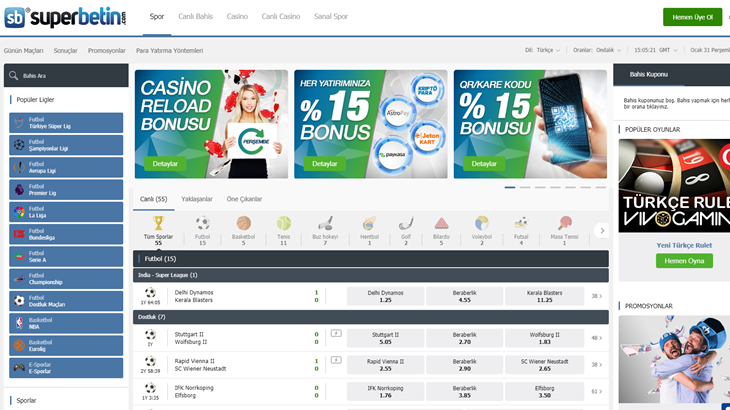The image size is (730, 410).
Task: Select Futbol sport icon filter
Action: (x=203, y=223)
